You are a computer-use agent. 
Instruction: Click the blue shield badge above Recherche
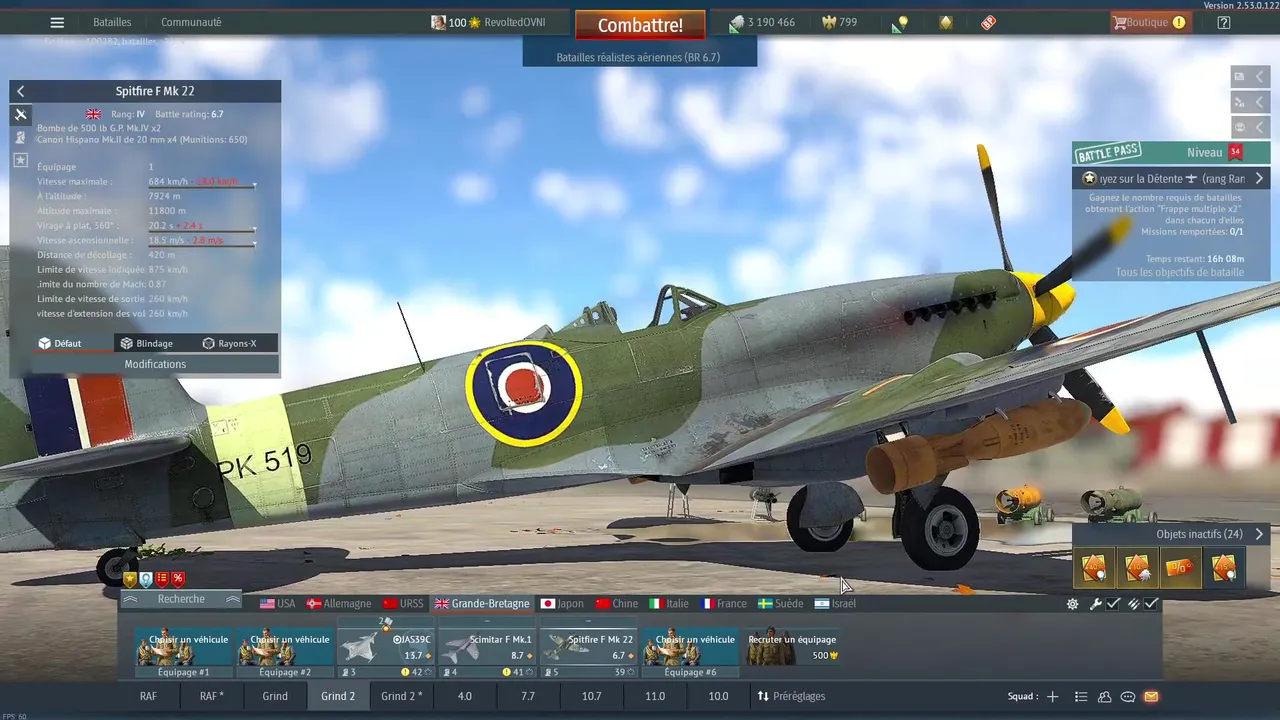[146, 579]
